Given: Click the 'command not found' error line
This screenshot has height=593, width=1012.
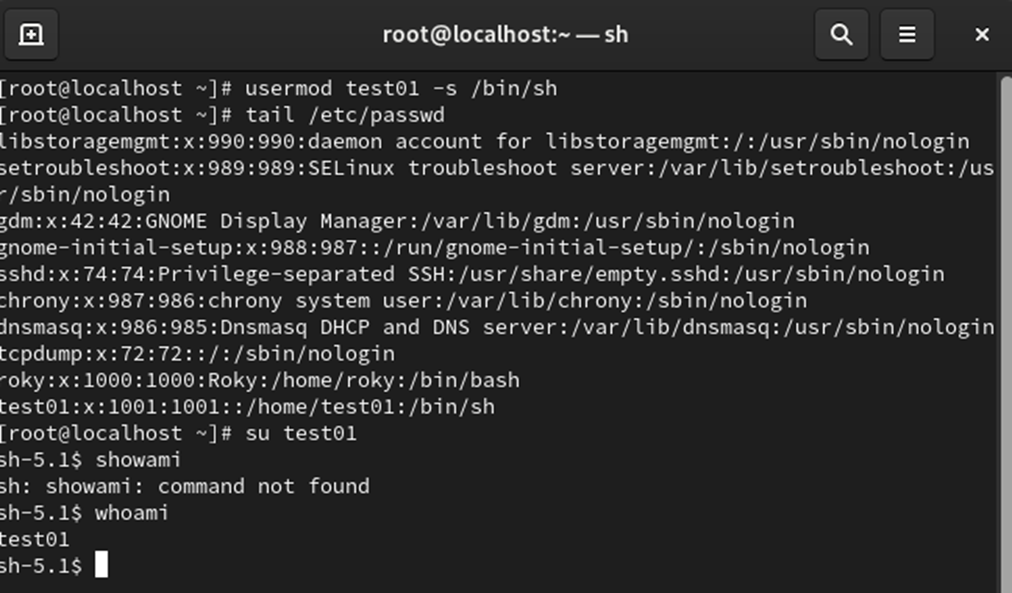Looking at the screenshot, I should (185, 486).
